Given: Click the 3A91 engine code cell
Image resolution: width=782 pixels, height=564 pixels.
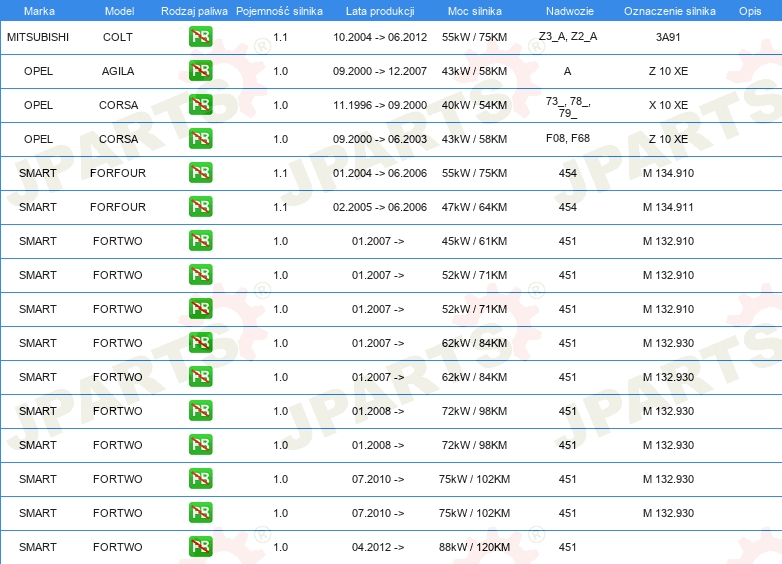Looking at the screenshot, I should 667,37.
